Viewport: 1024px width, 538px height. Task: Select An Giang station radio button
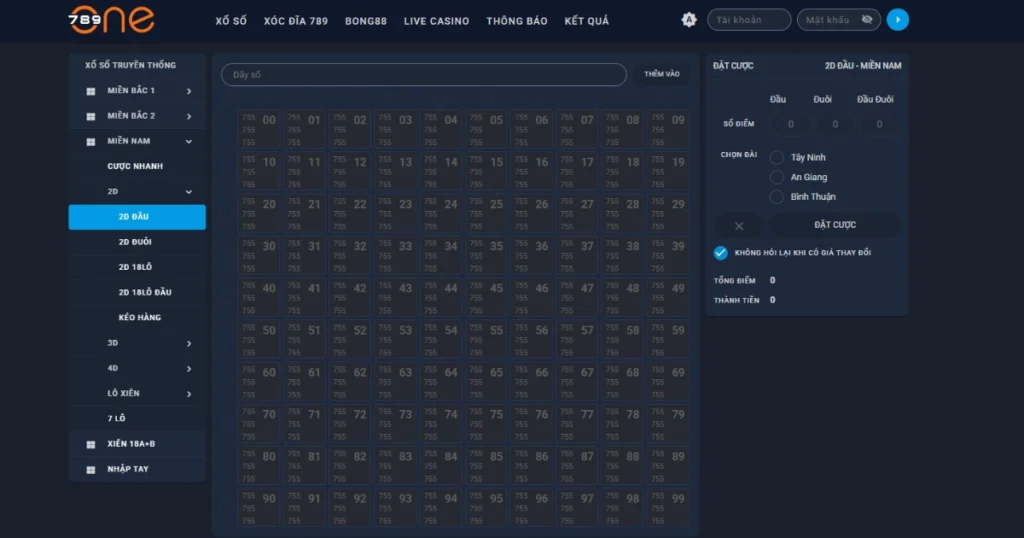click(776, 177)
